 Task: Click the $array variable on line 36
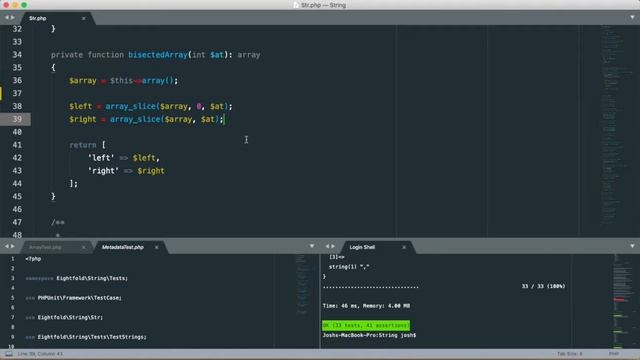83,81
